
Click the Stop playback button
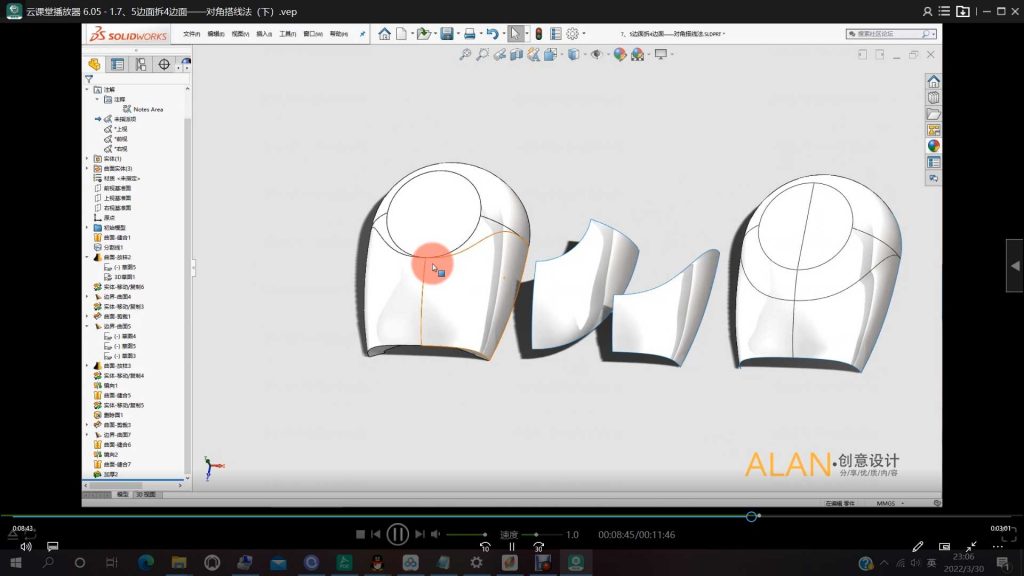(x=359, y=534)
